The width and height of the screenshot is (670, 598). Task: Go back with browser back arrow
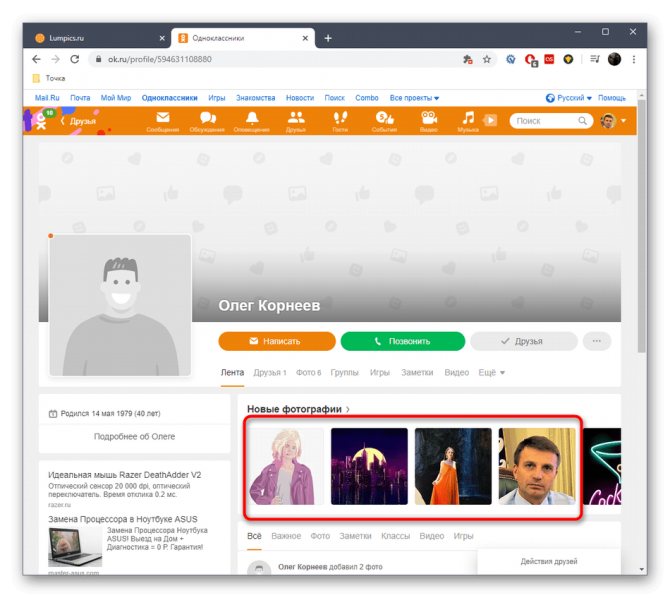point(36,59)
